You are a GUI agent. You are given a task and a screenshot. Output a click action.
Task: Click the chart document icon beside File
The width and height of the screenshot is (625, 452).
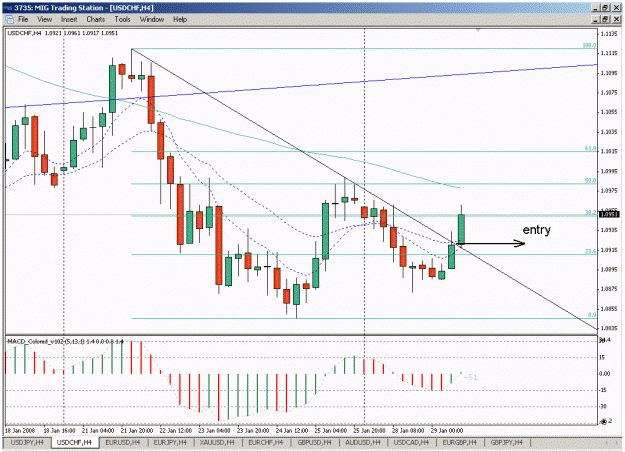click(x=9, y=19)
